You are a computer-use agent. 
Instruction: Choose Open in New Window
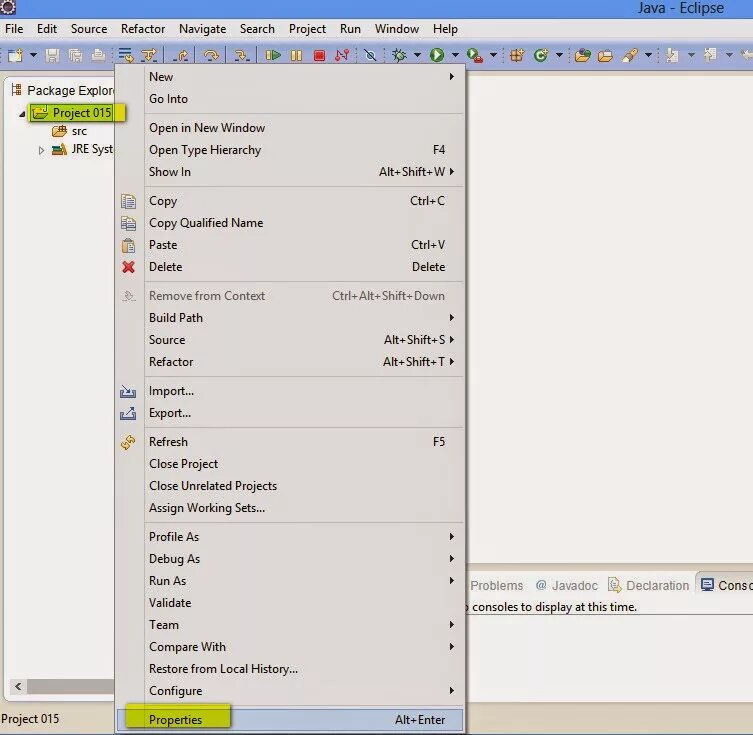pyautogui.click(x=290, y=128)
